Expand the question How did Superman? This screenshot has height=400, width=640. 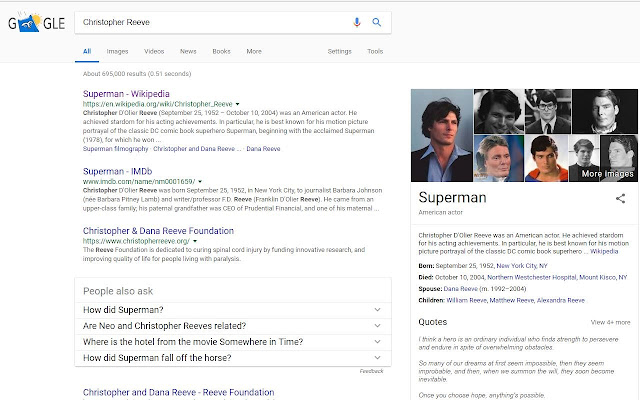pos(233,310)
